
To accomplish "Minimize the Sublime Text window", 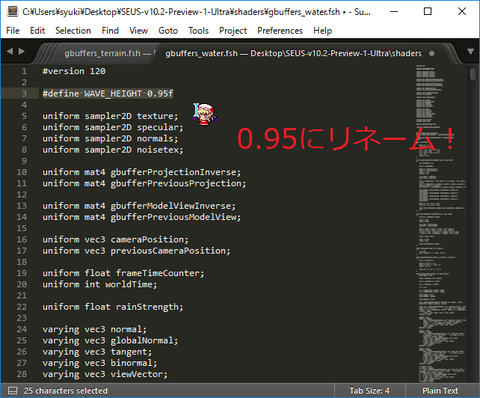I will (x=394, y=11).
